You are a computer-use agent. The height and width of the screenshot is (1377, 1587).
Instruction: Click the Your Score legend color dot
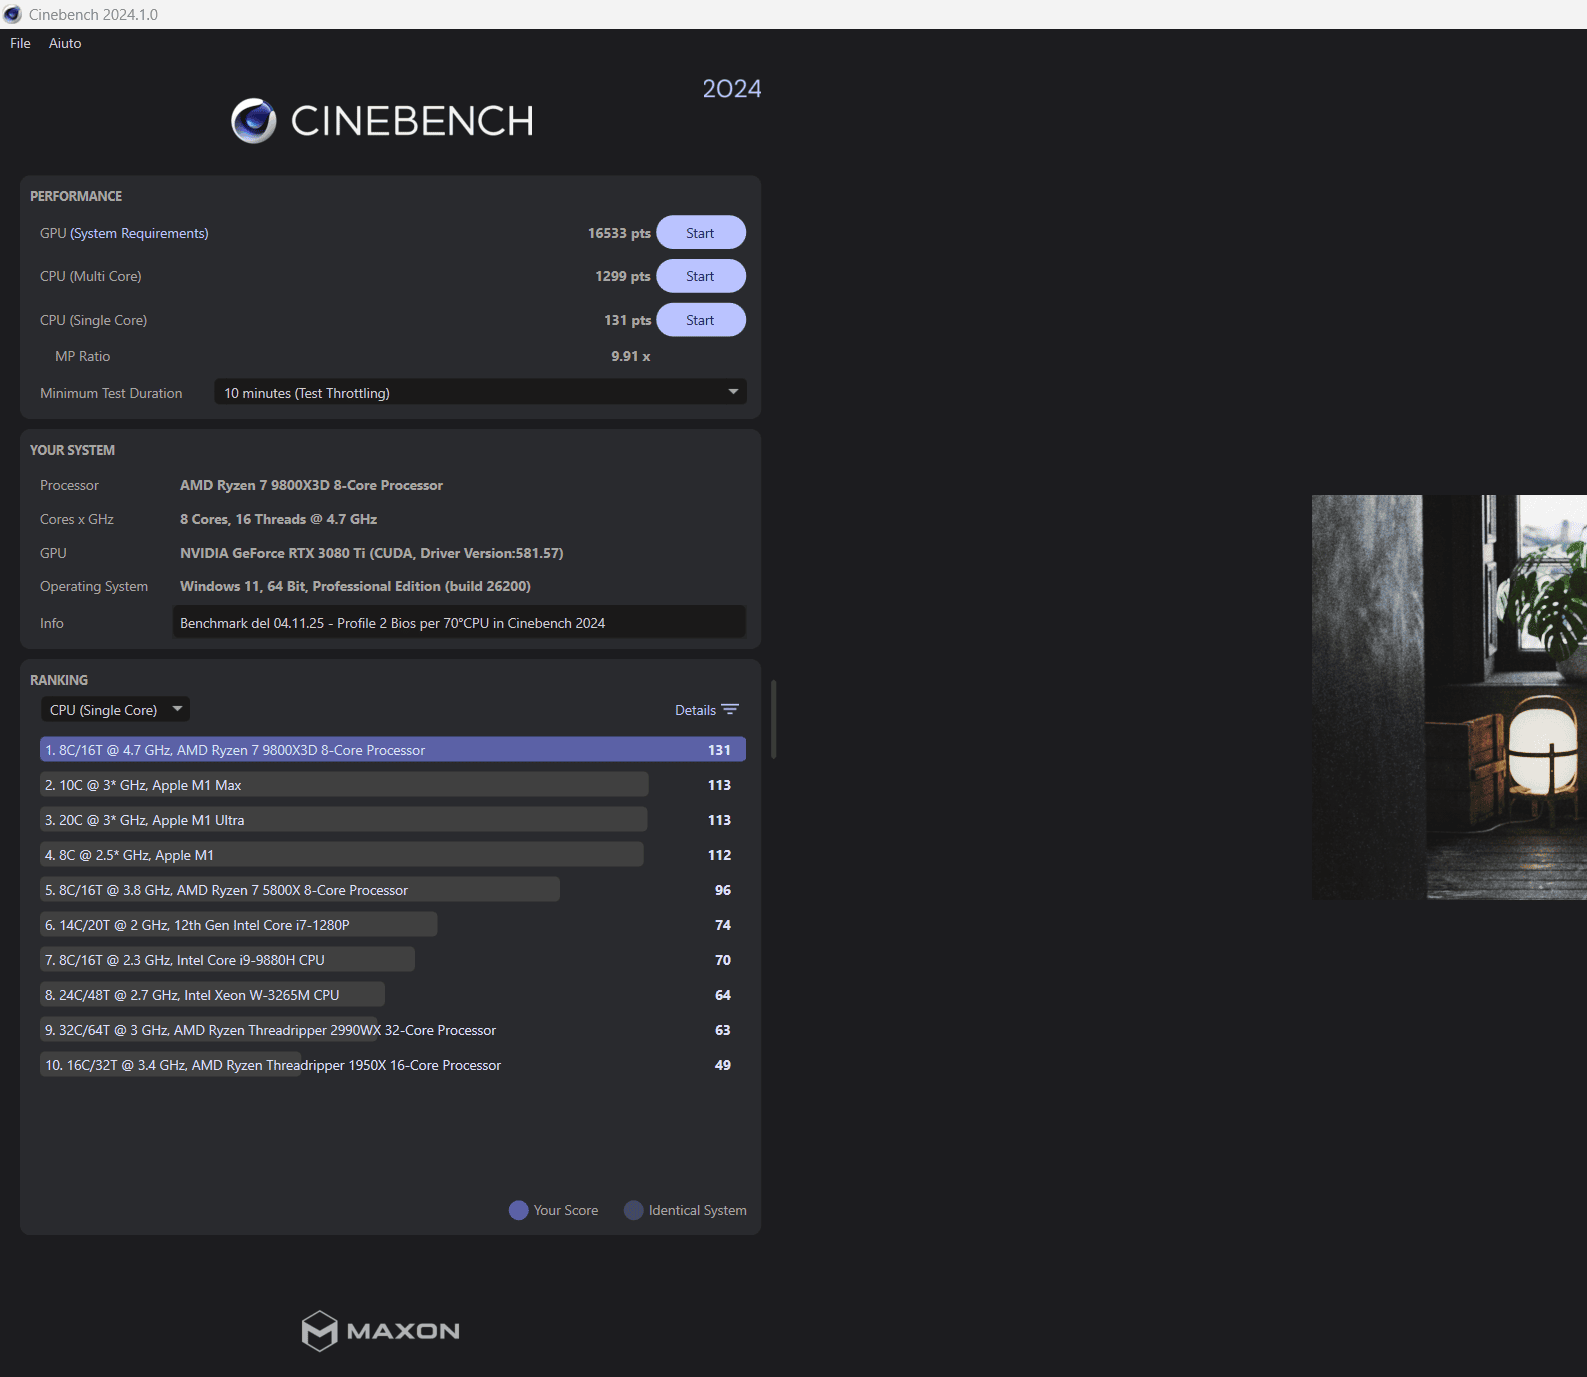tap(518, 1210)
